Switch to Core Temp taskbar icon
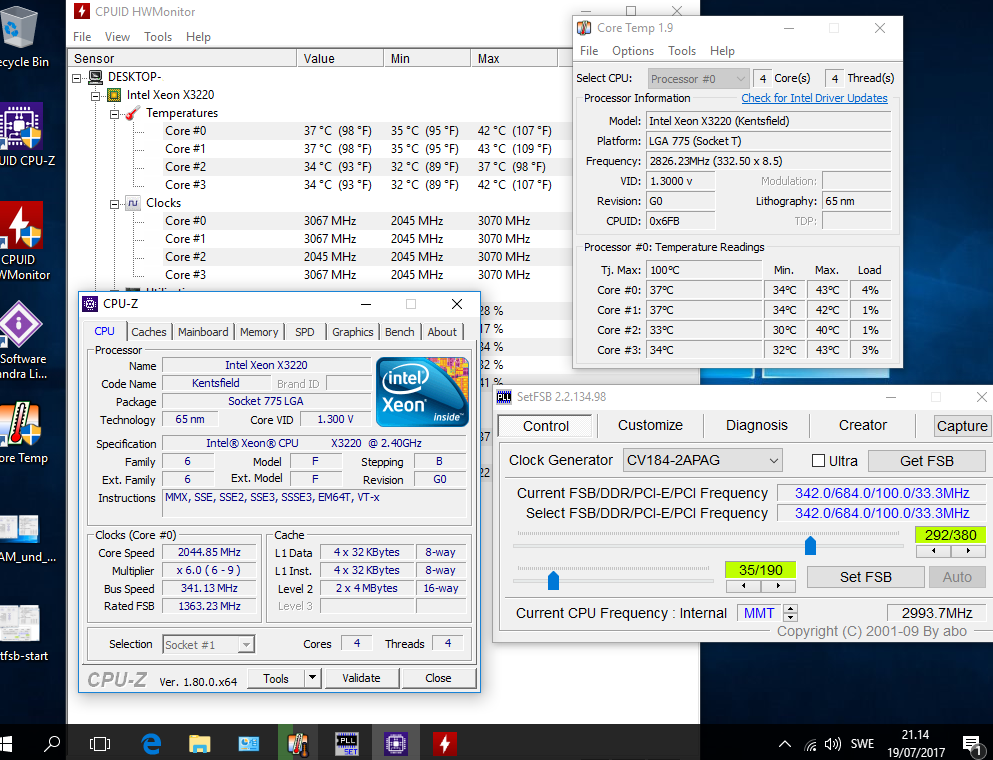Image resolution: width=993 pixels, height=760 pixels. click(297, 744)
